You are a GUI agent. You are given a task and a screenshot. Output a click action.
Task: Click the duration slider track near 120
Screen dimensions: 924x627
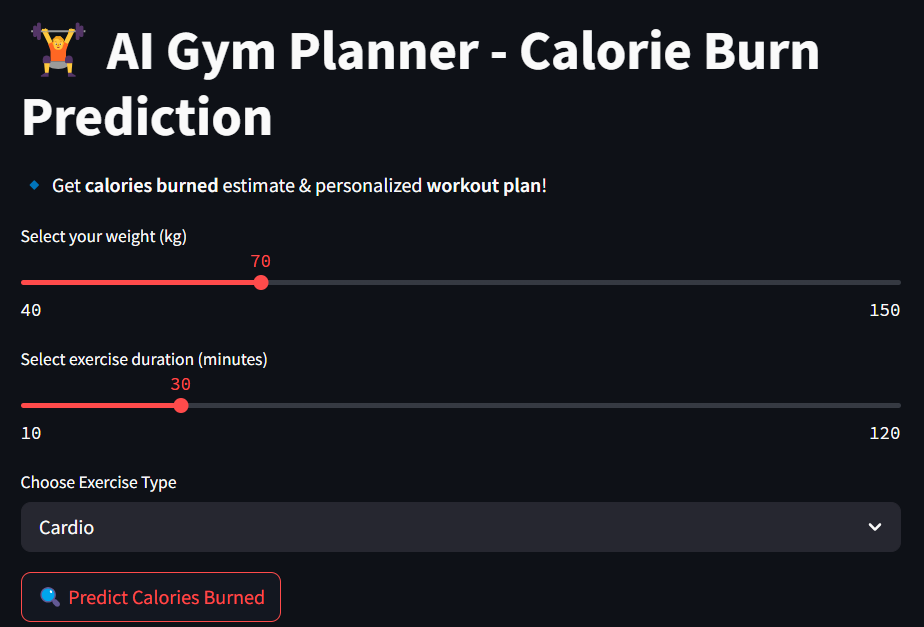pyautogui.click(x=884, y=405)
